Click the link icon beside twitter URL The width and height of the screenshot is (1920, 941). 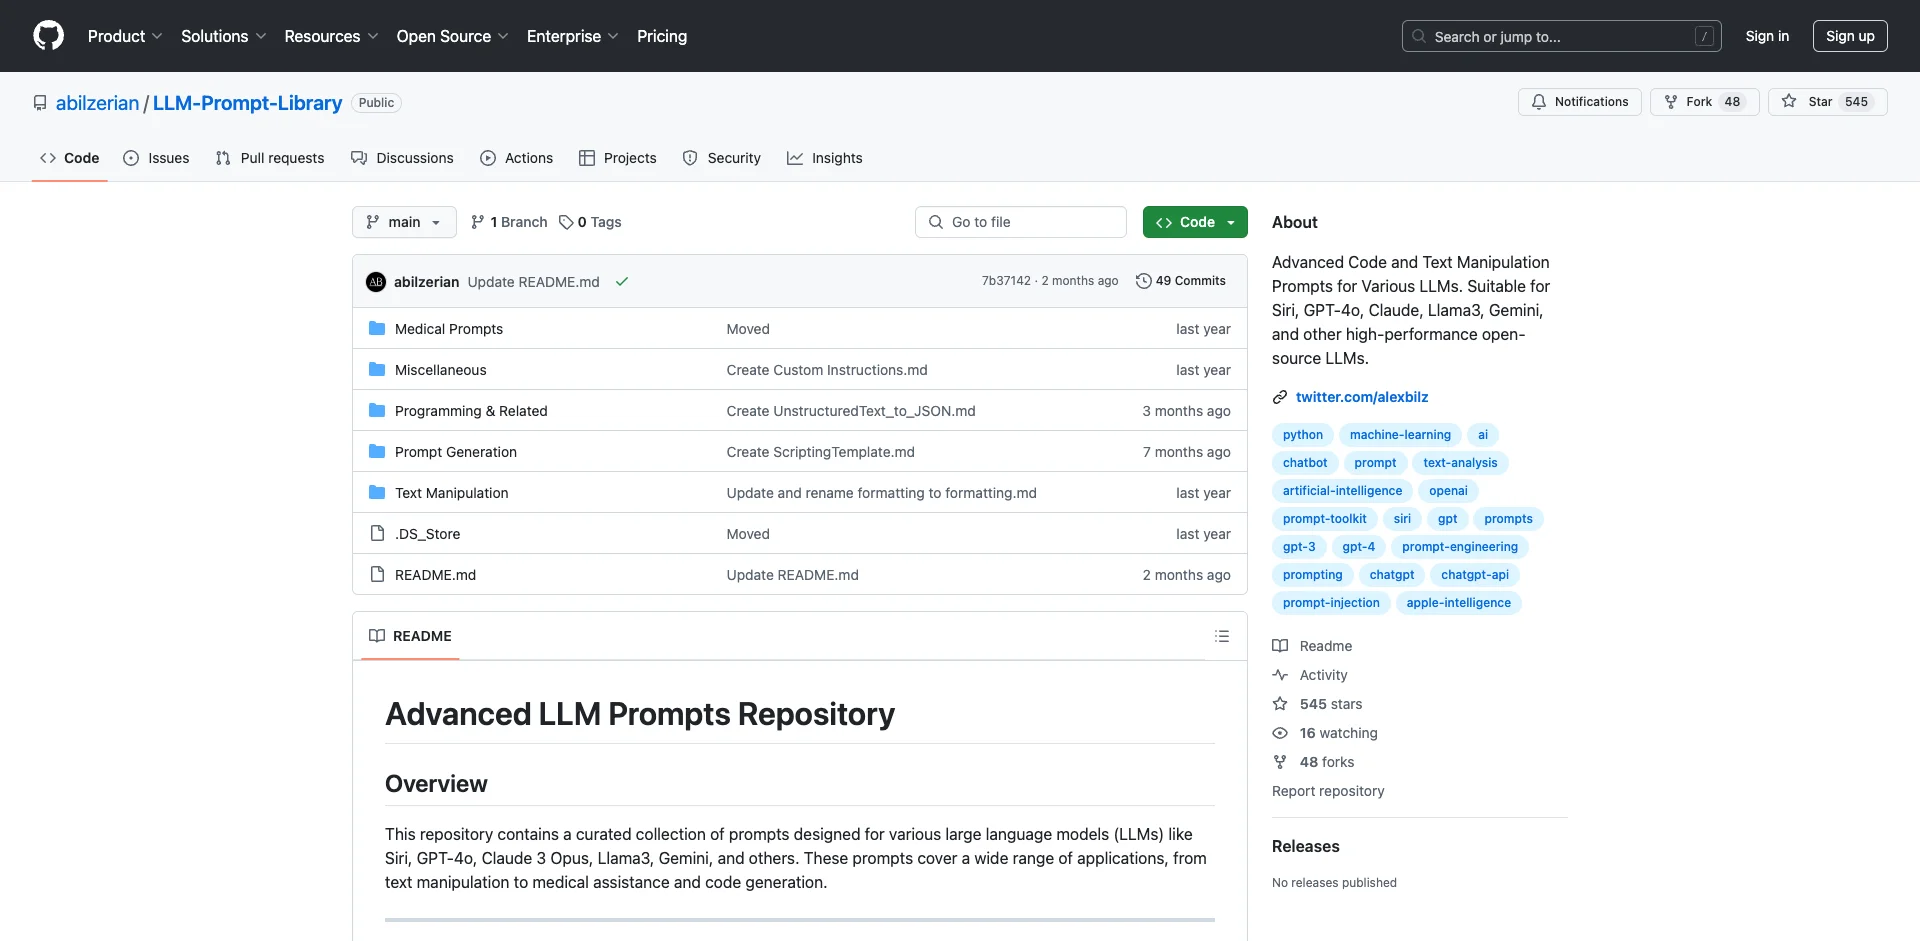[1280, 397]
